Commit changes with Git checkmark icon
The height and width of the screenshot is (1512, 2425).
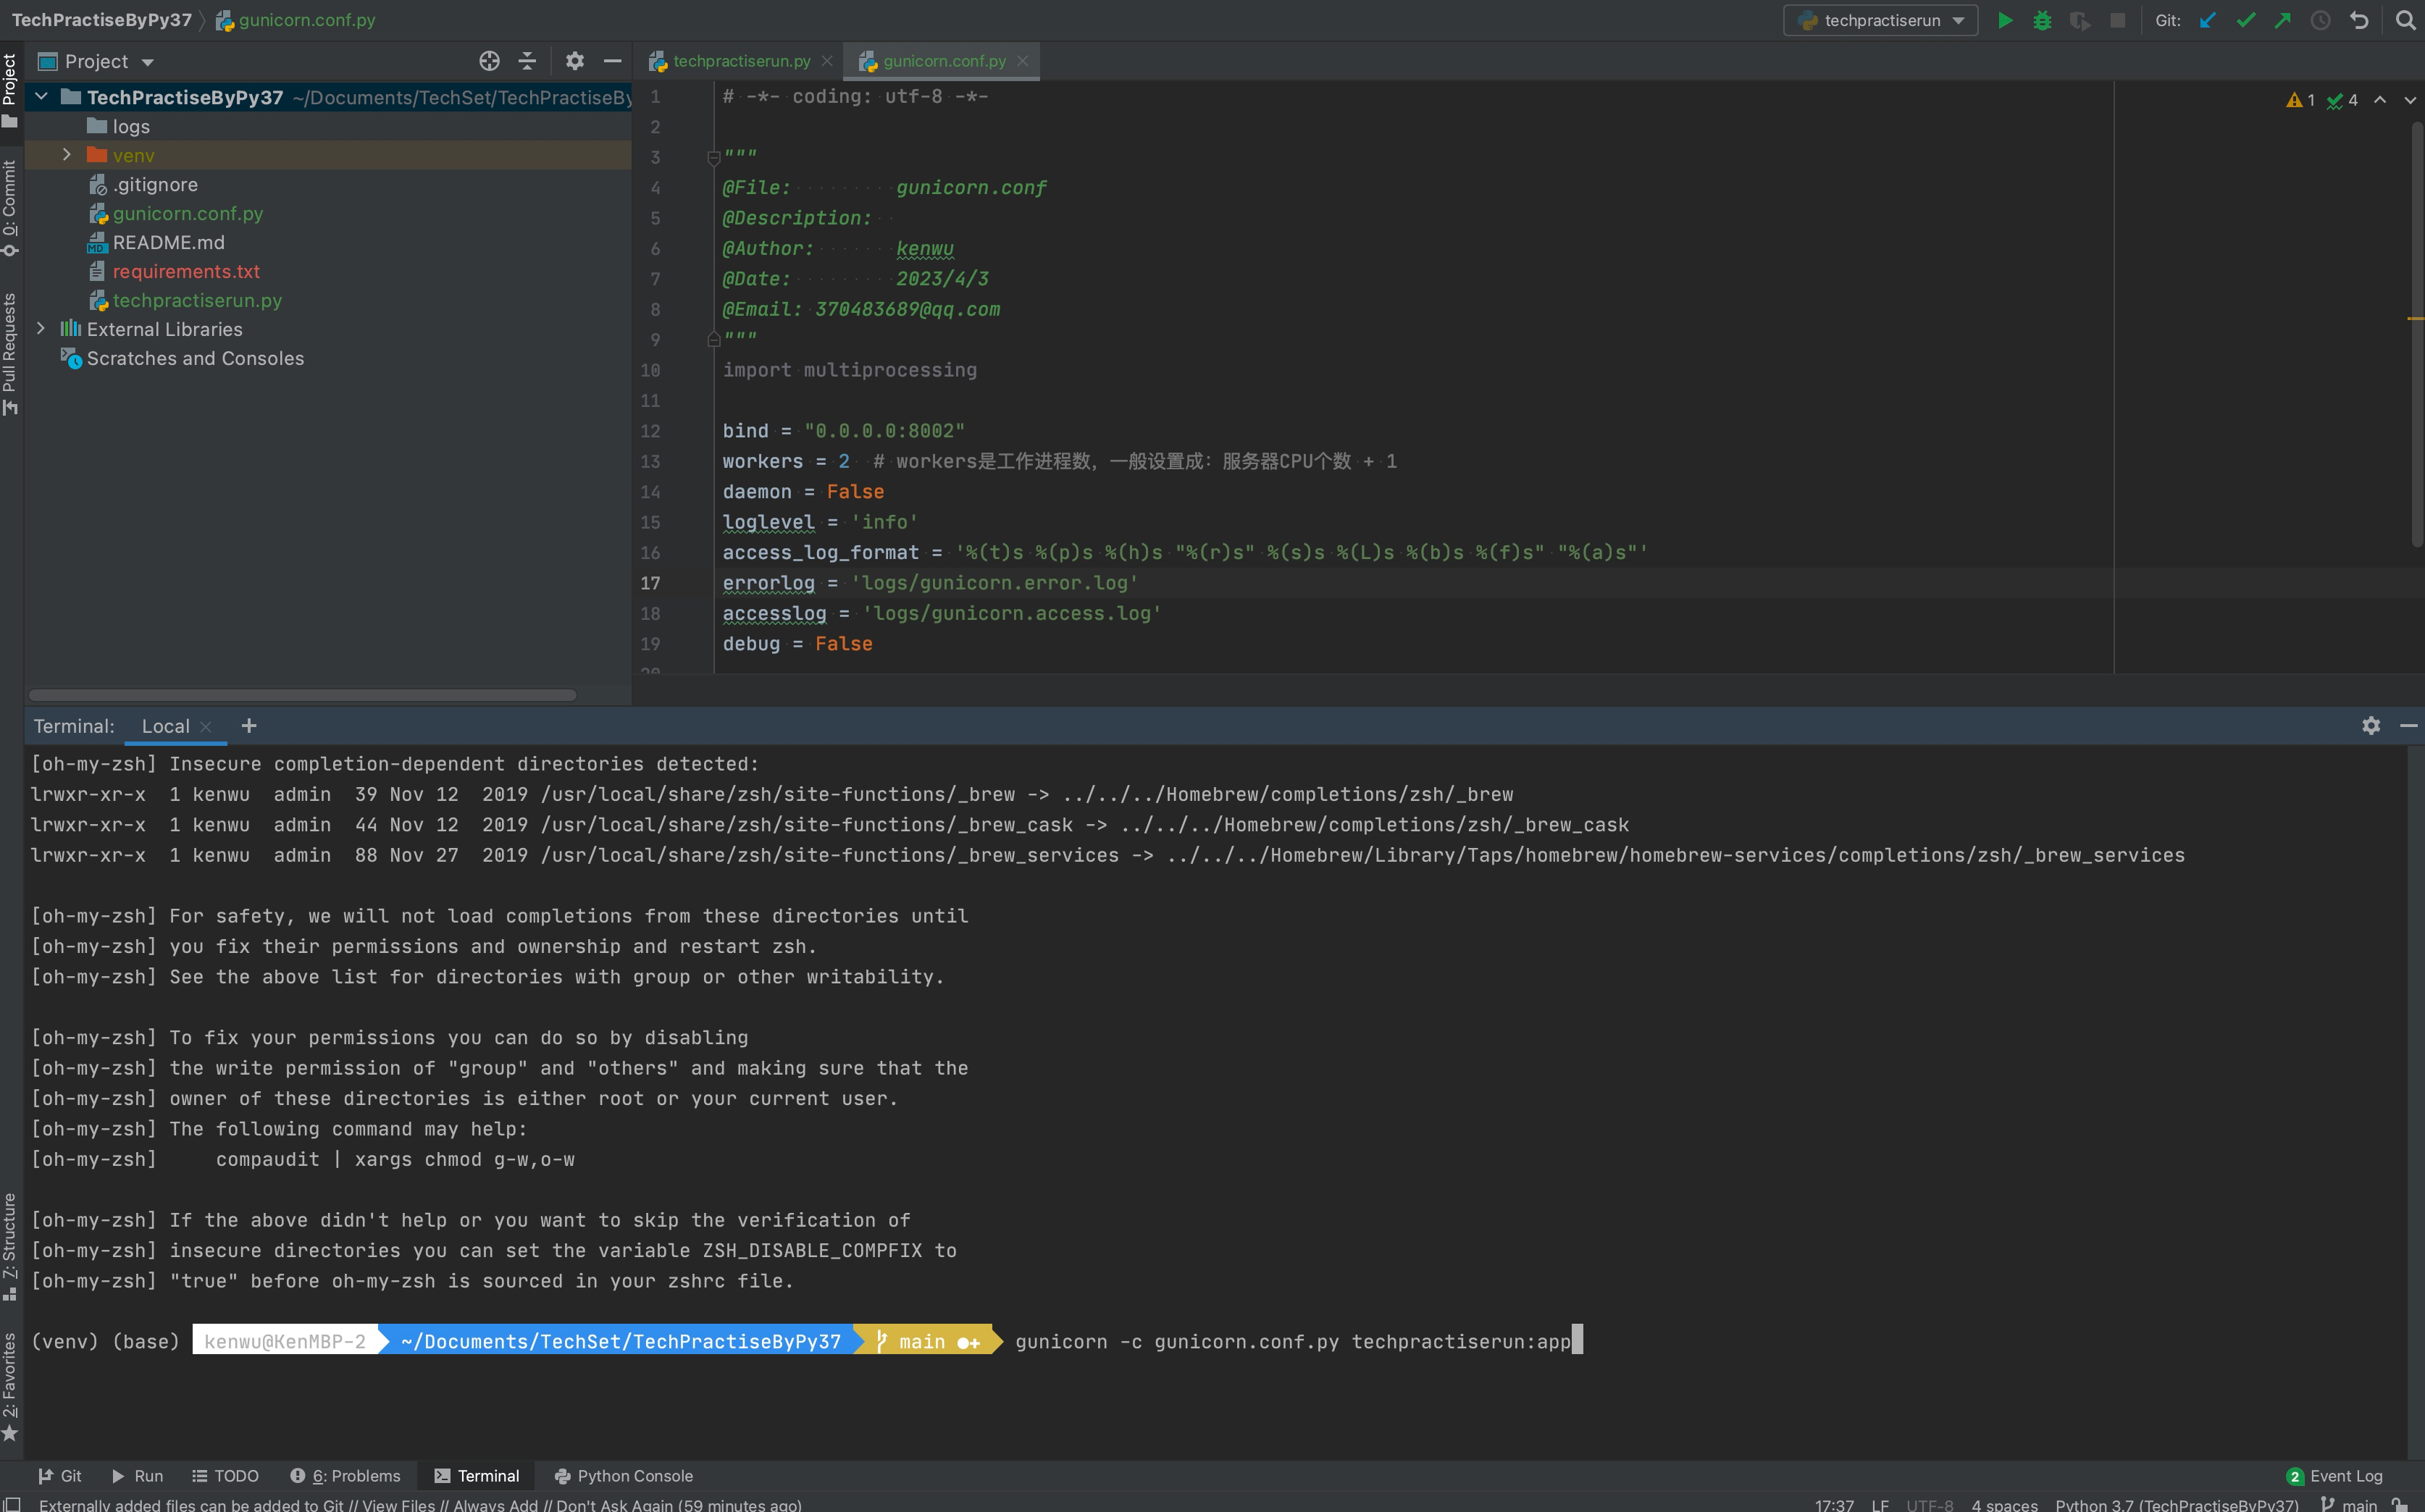(x=2246, y=20)
